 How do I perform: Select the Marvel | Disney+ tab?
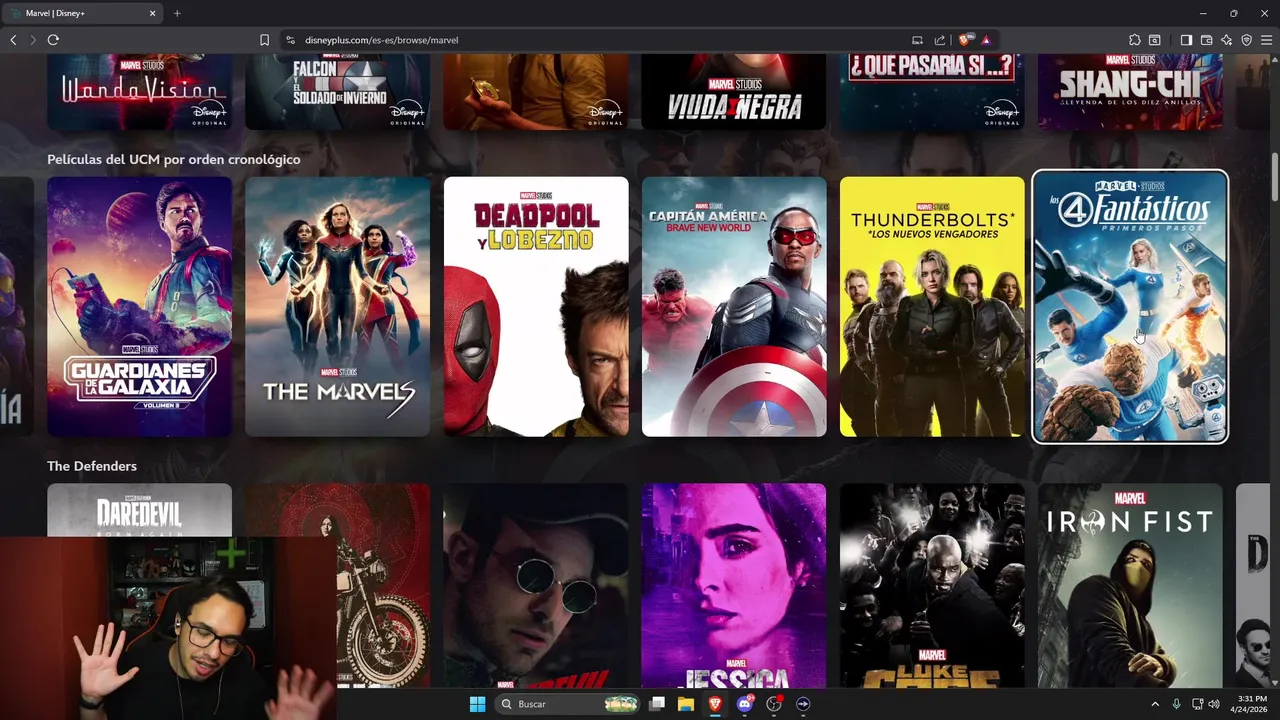(84, 13)
